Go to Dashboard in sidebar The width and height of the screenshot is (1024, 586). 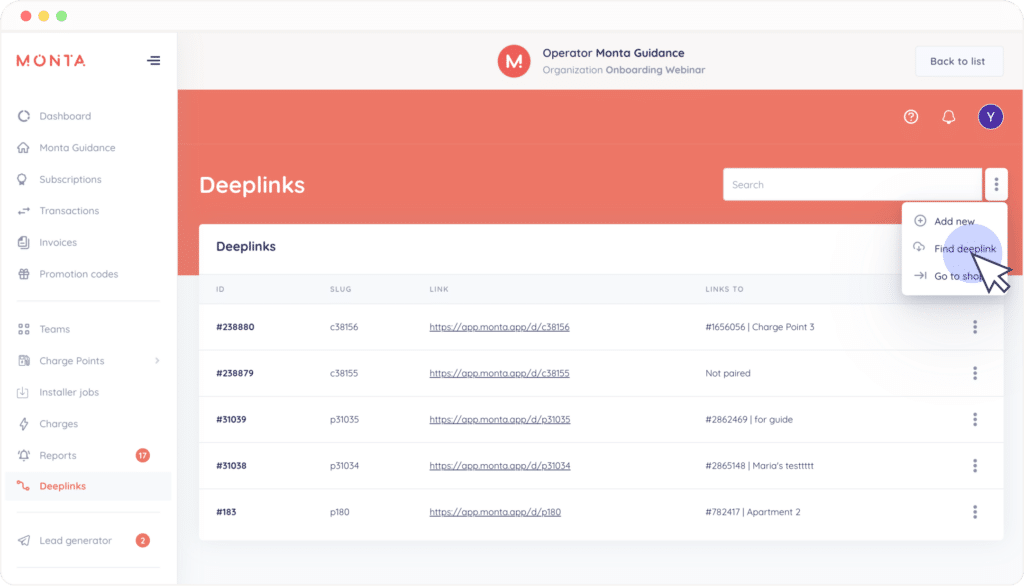(65, 116)
